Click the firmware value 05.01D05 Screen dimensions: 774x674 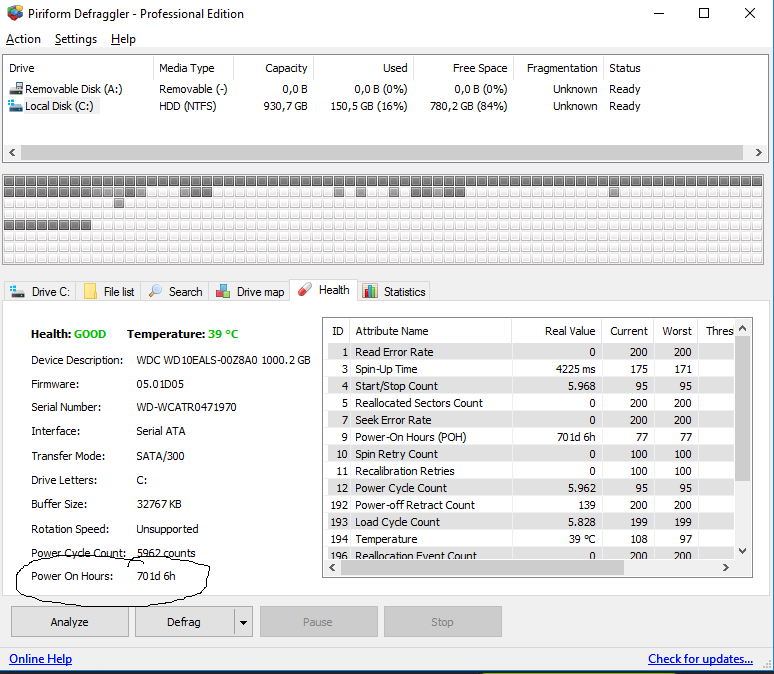[160, 384]
